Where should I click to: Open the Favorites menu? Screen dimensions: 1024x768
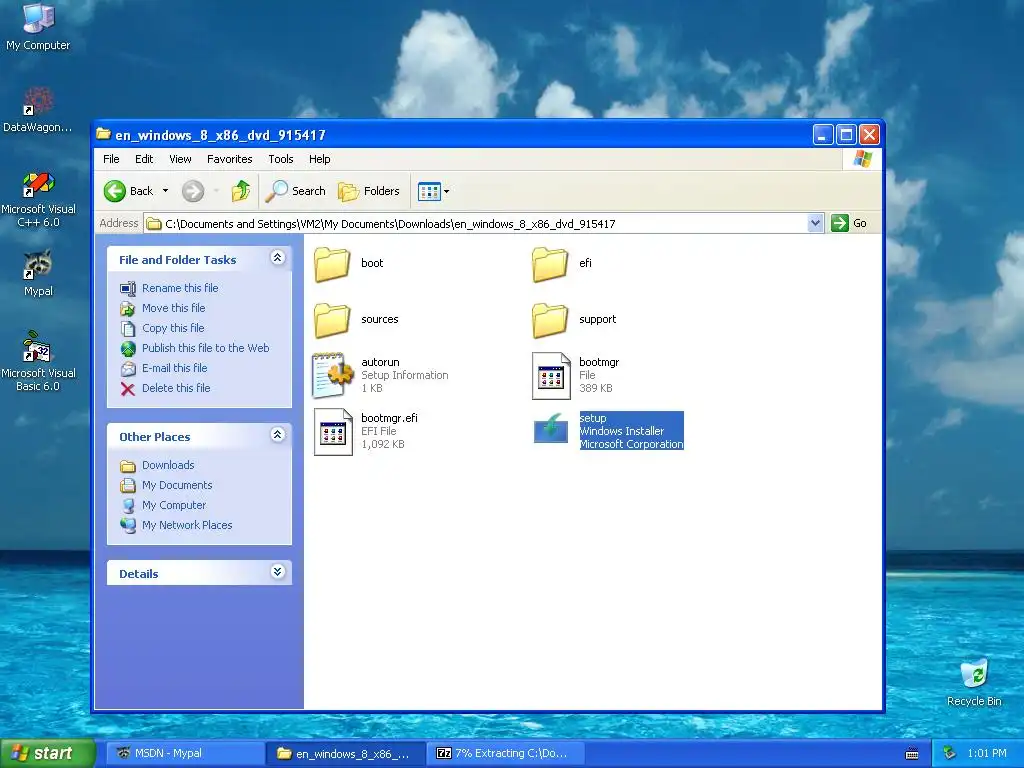(x=229, y=159)
